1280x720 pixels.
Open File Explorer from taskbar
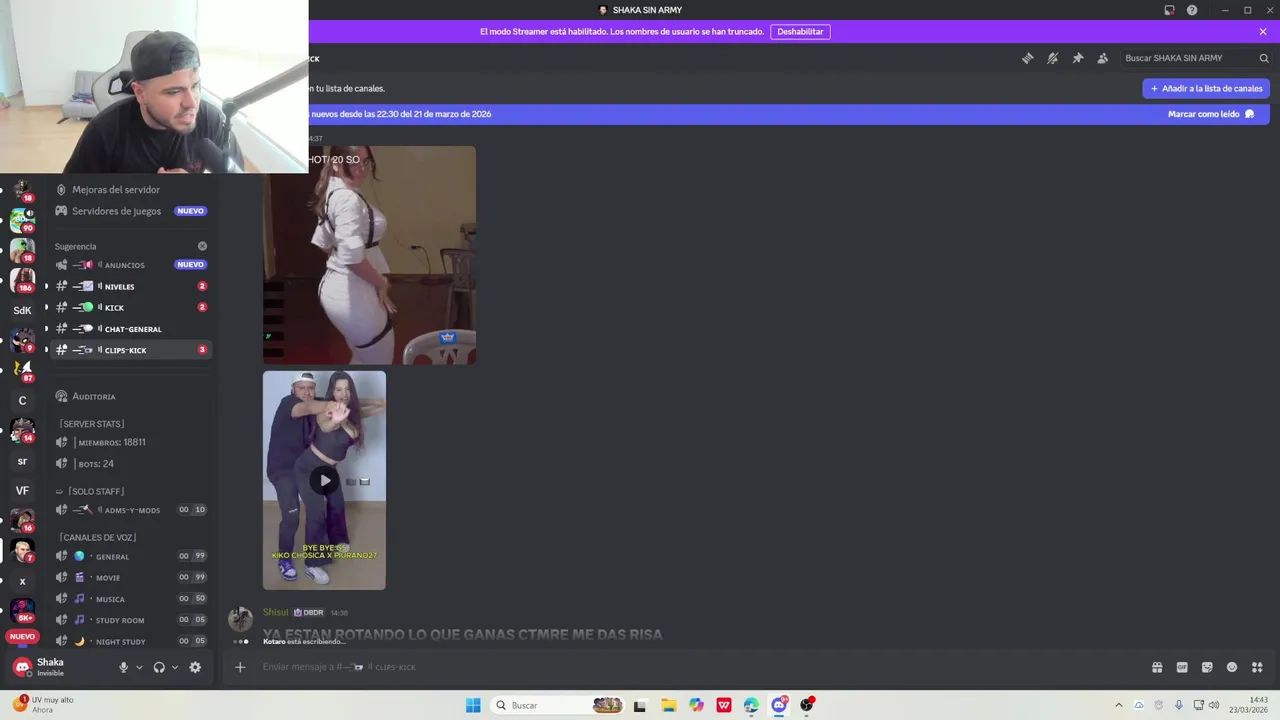point(668,705)
